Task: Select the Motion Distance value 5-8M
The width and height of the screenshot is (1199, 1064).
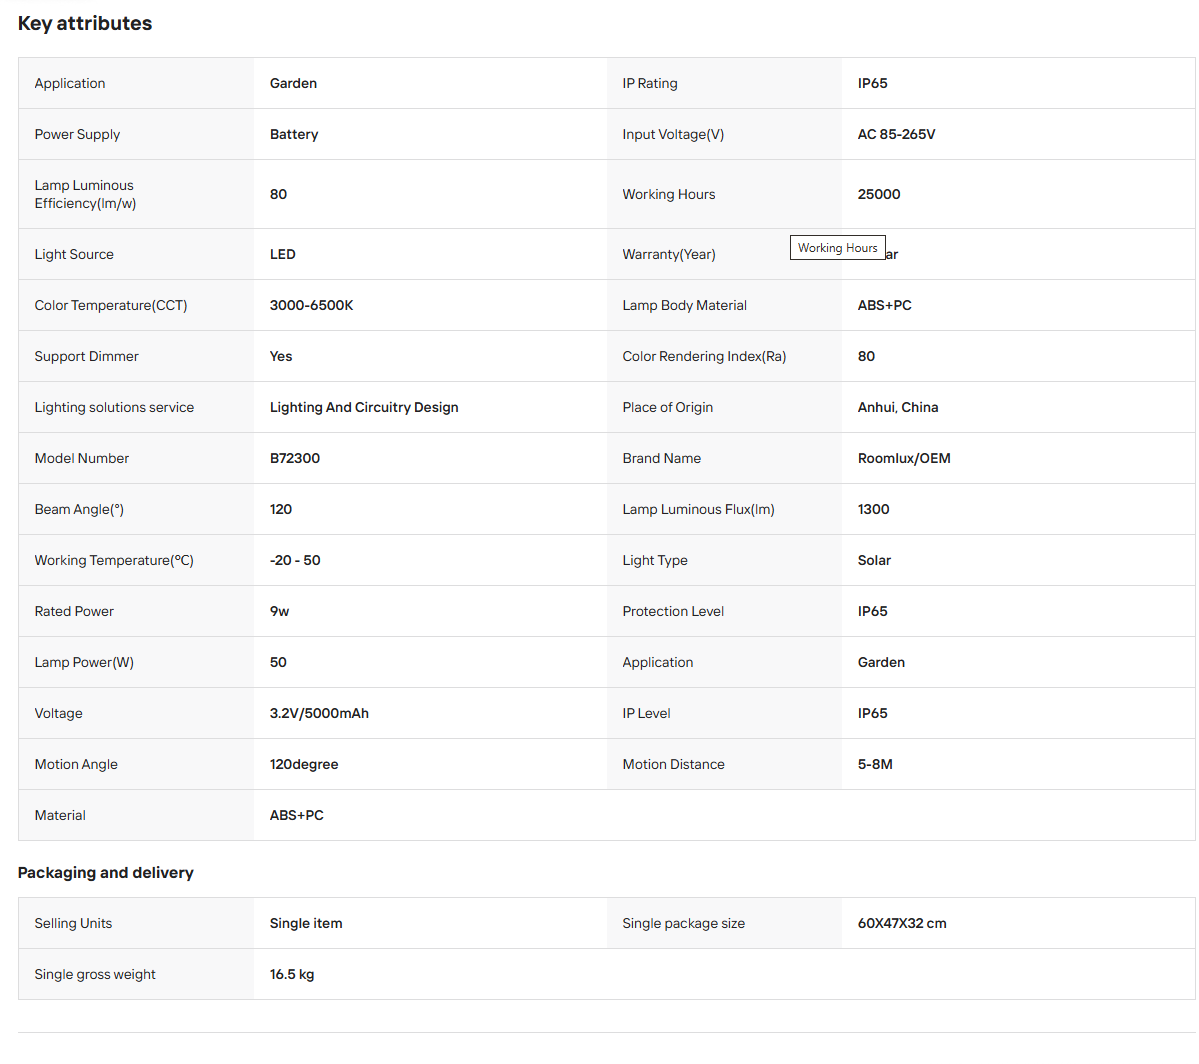Action: tap(875, 764)
